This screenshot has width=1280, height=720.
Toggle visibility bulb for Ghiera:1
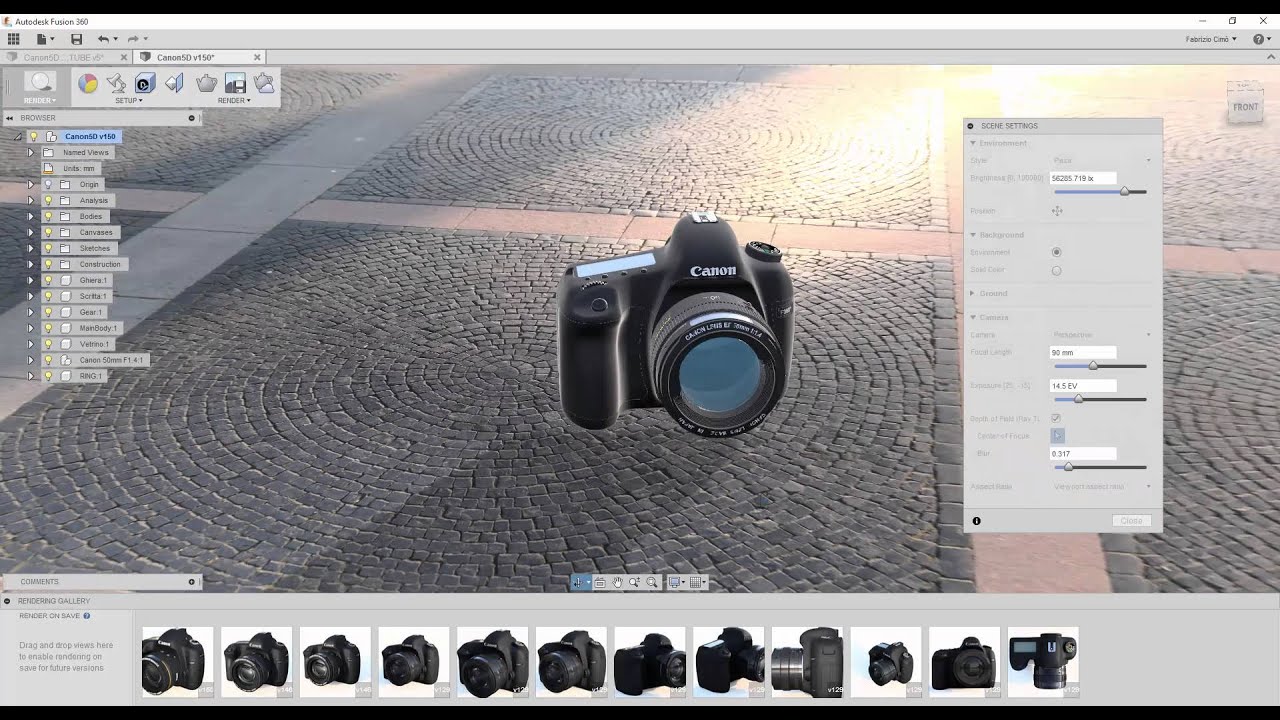tap(47, 280)
